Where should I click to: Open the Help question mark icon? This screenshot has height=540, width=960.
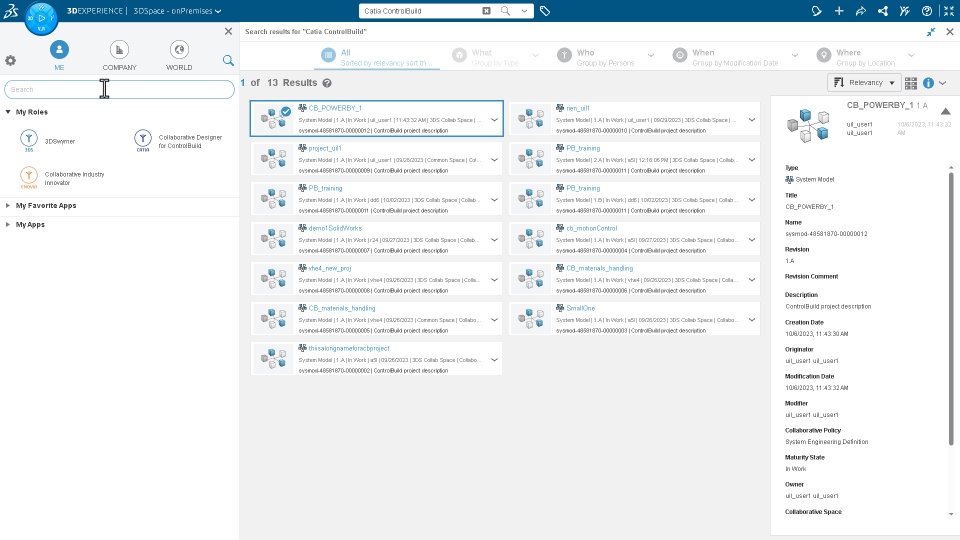click(927, 11)
